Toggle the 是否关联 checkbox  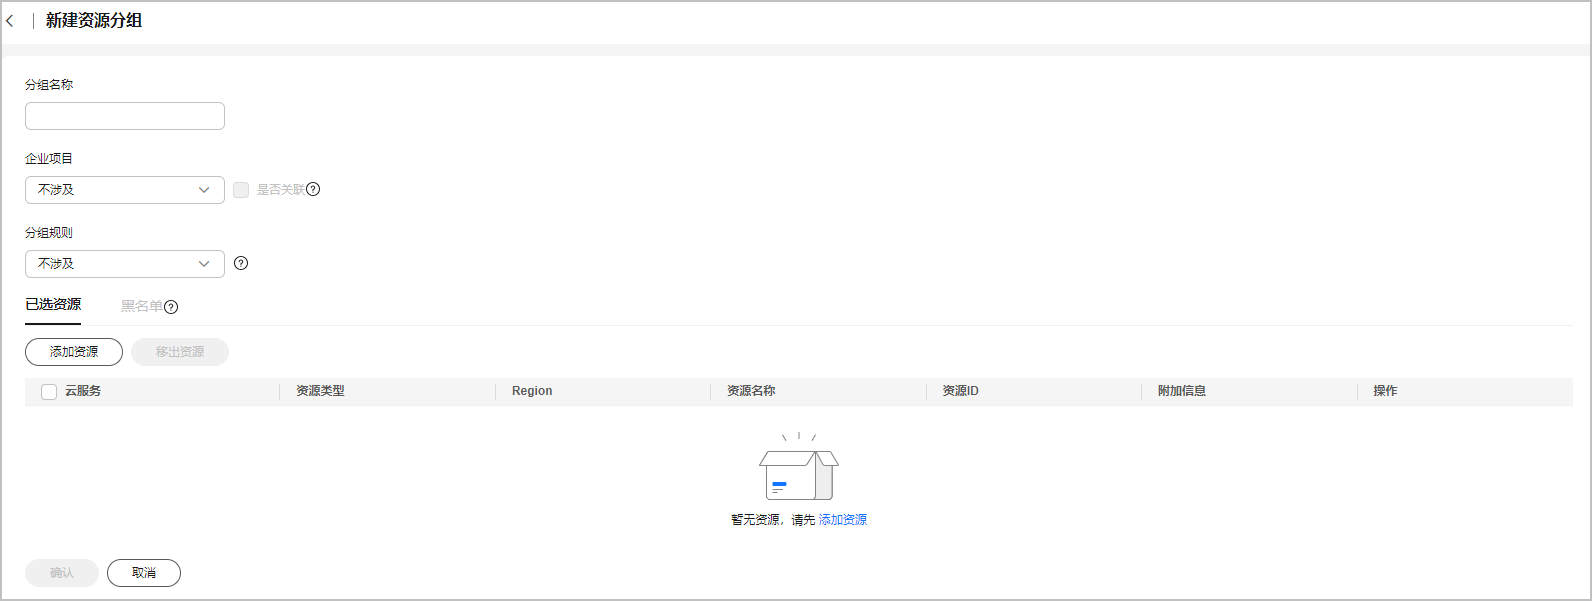pos(241,190)
